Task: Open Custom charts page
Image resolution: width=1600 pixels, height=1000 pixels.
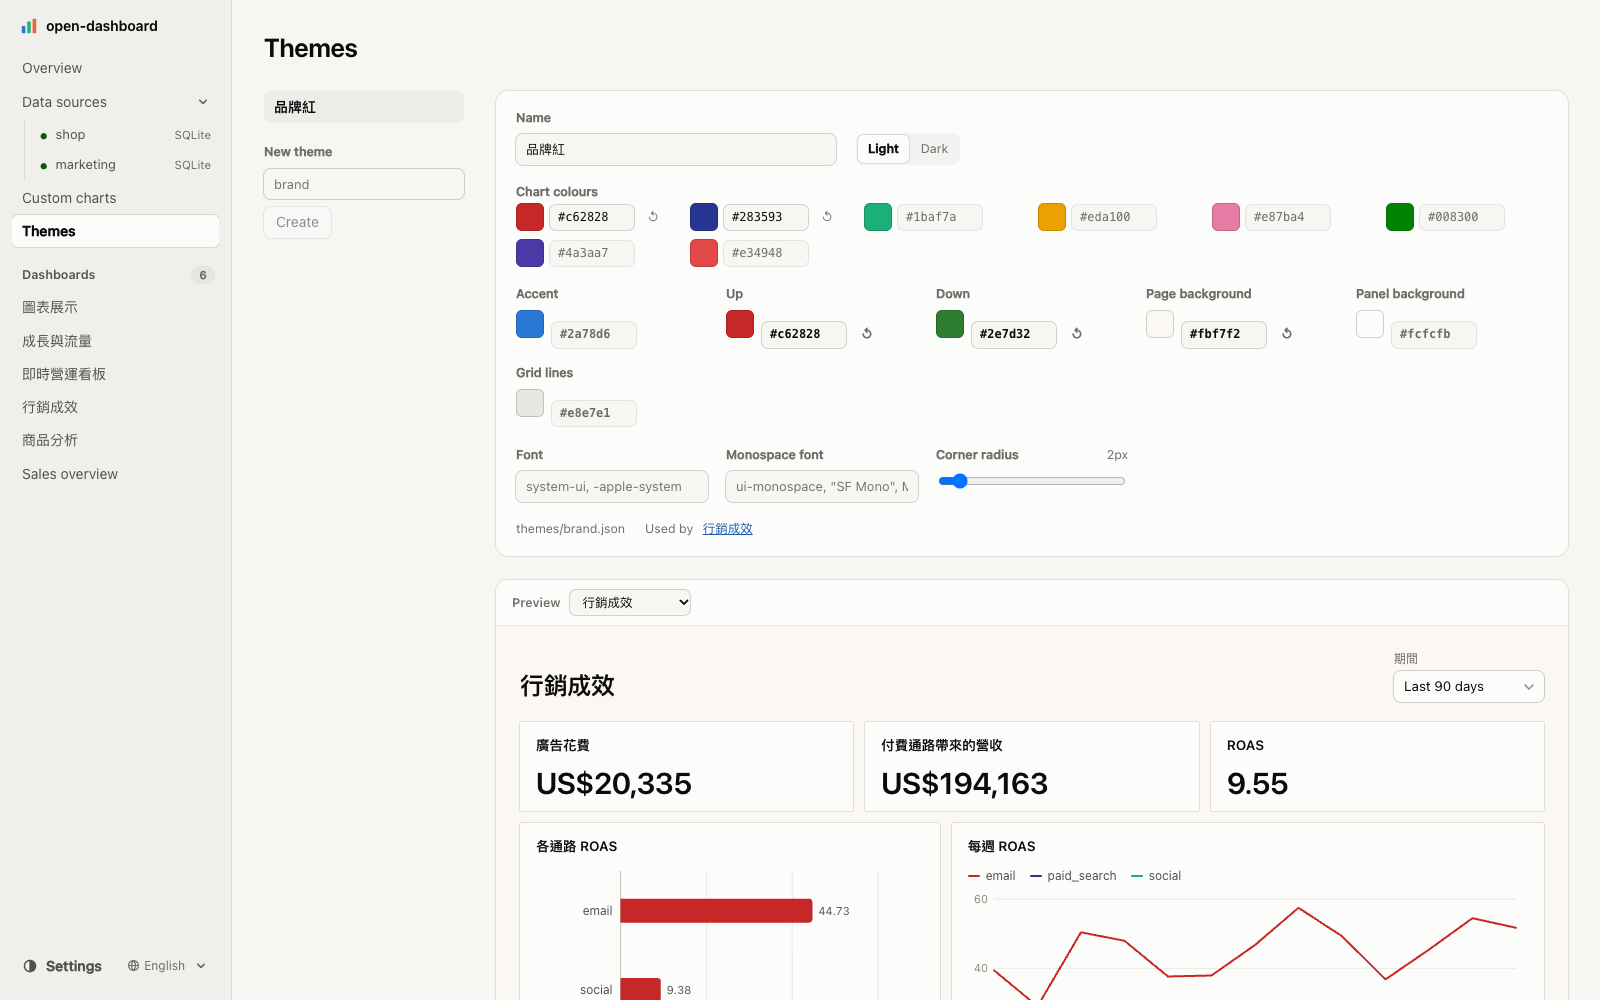Action: click(x=115, y=198)
